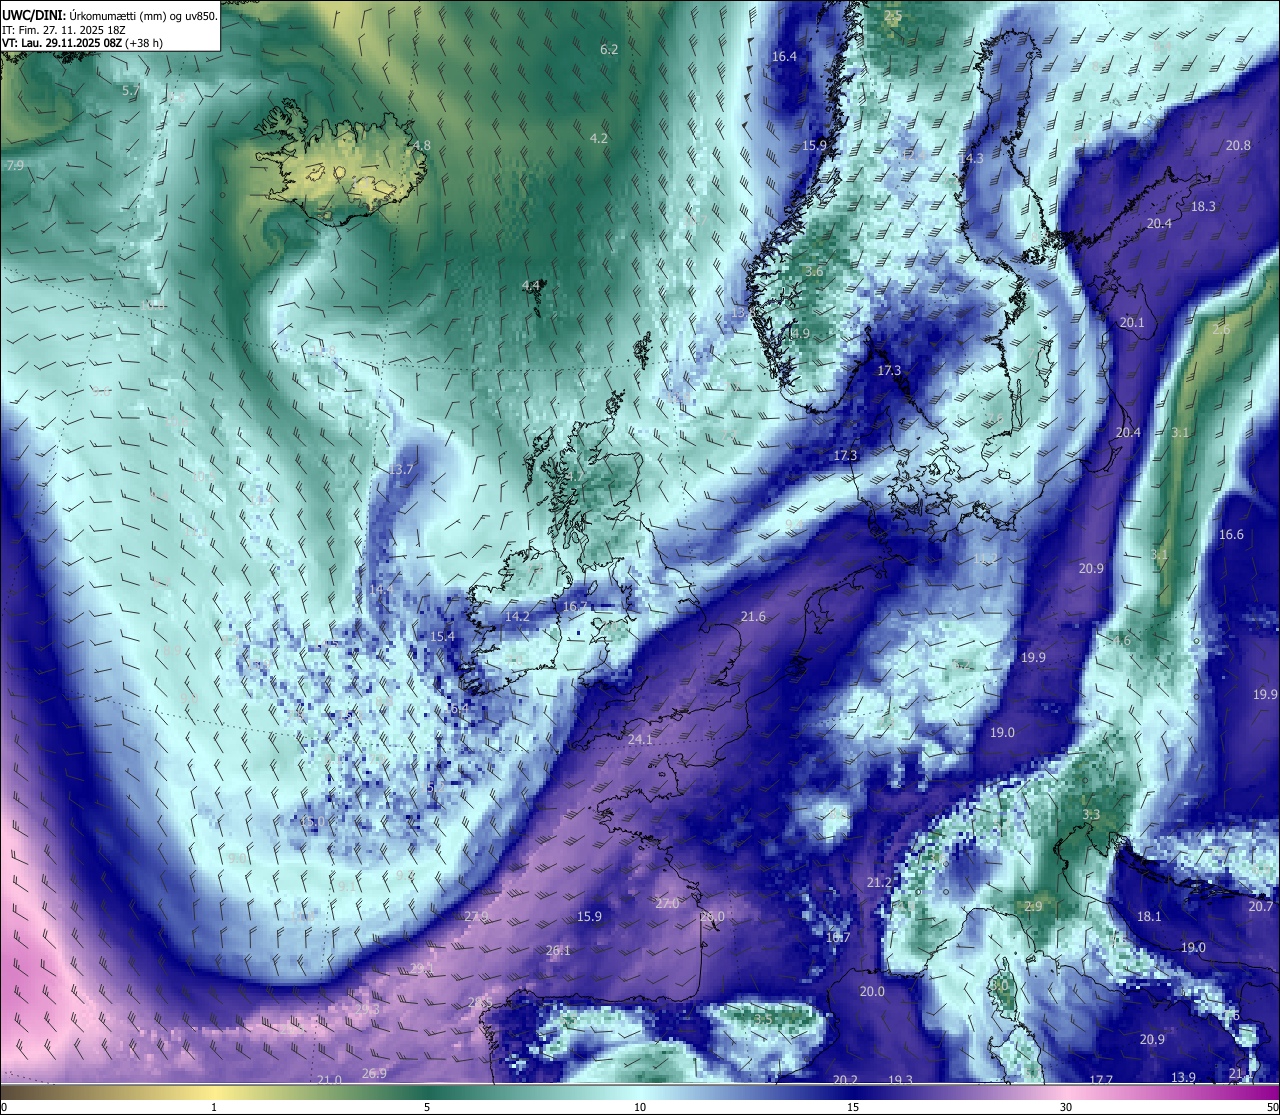Click the colorbar tick label '5'
The width and height of the screenshot is (1280, 1115).
click(427, 1106)
